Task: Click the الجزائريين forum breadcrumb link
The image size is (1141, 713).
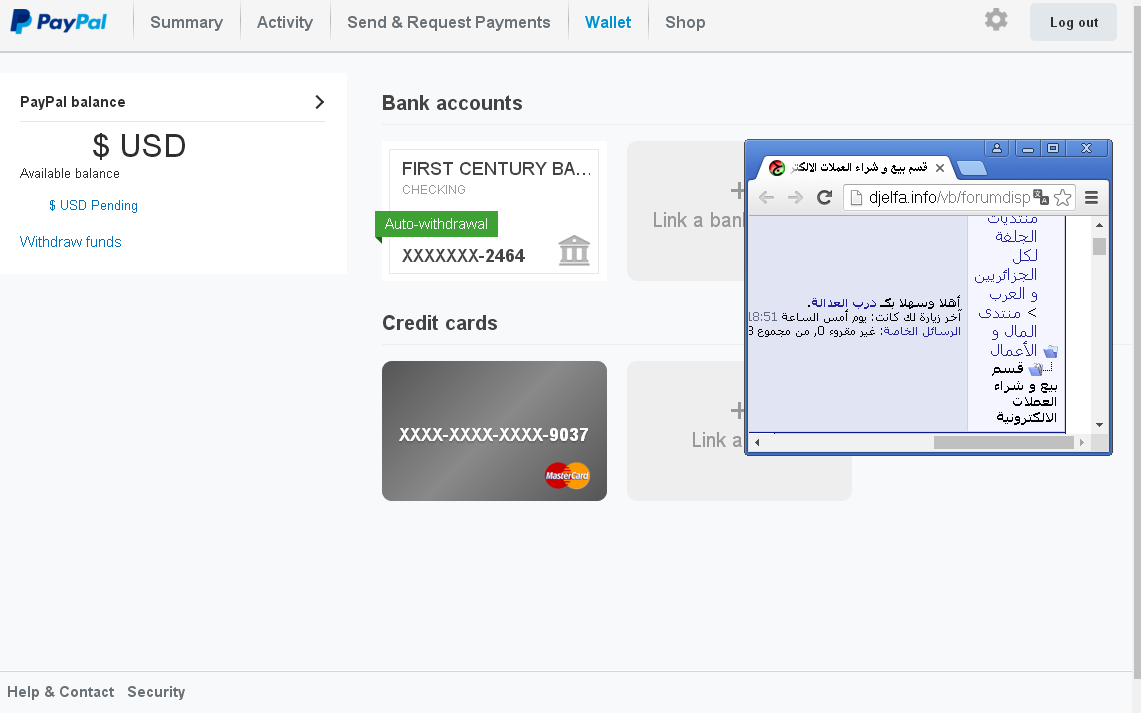Action: (1006, 276)
